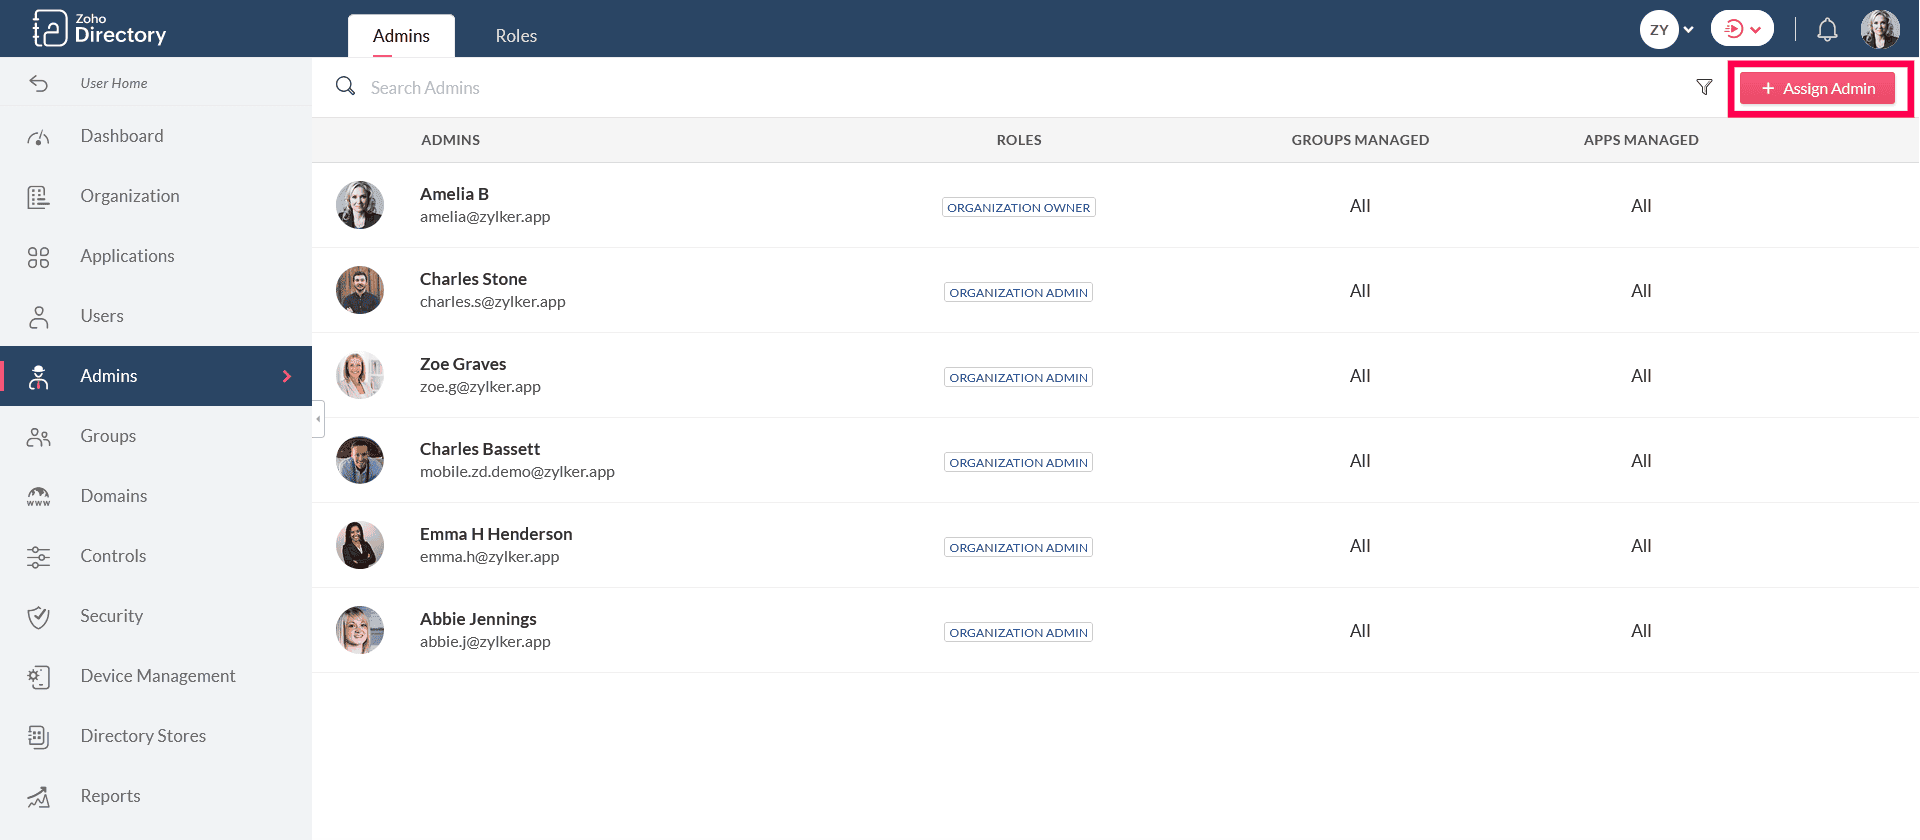Click the filter funnel icon

pyautogui.click(x=1704, y=87)
